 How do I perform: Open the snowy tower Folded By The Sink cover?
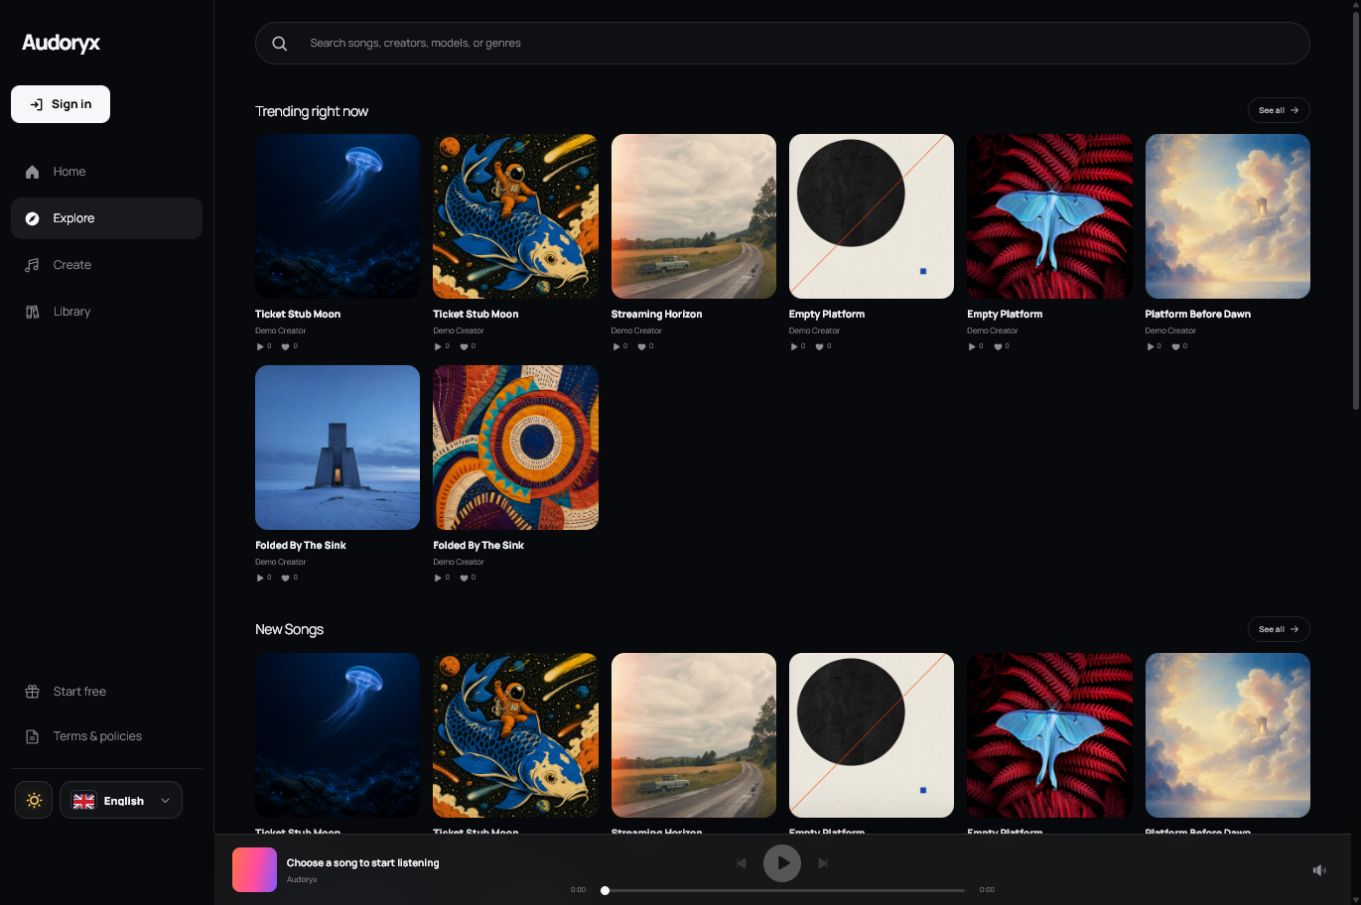[x=337, y=447]
